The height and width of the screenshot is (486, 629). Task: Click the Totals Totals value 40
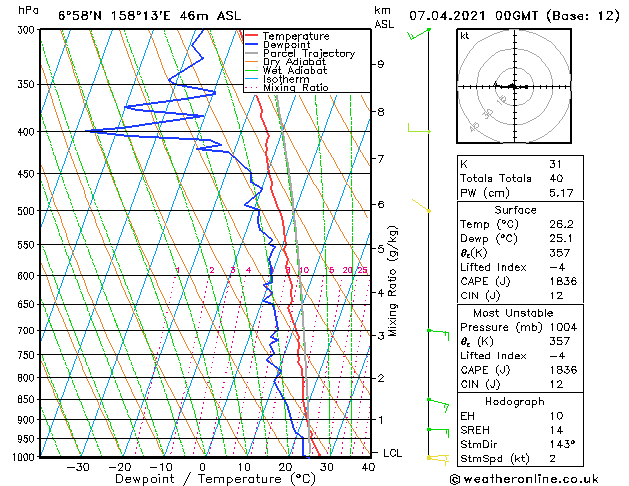(x=556, y=178)
